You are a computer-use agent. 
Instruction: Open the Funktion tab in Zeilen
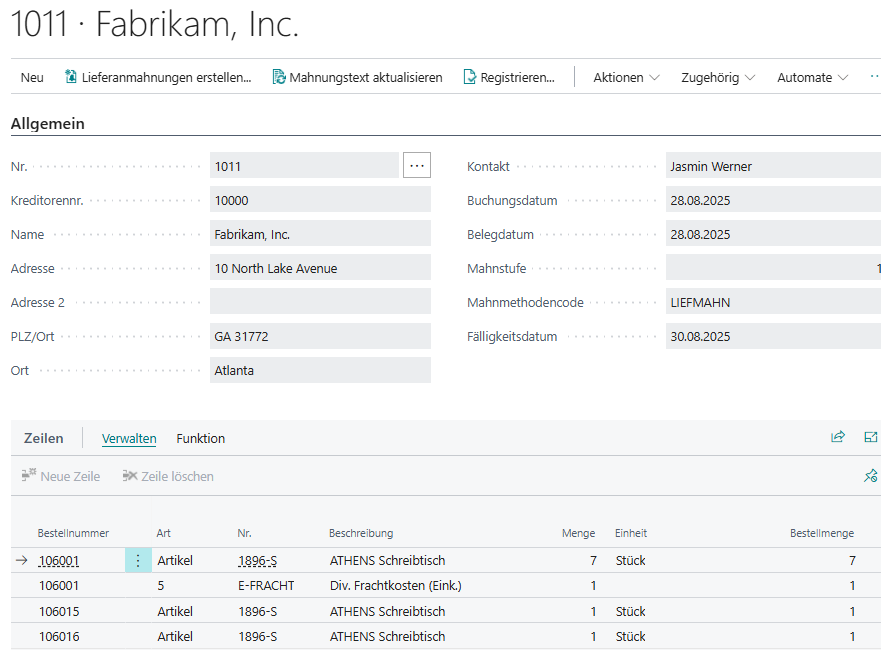(200, 438)
